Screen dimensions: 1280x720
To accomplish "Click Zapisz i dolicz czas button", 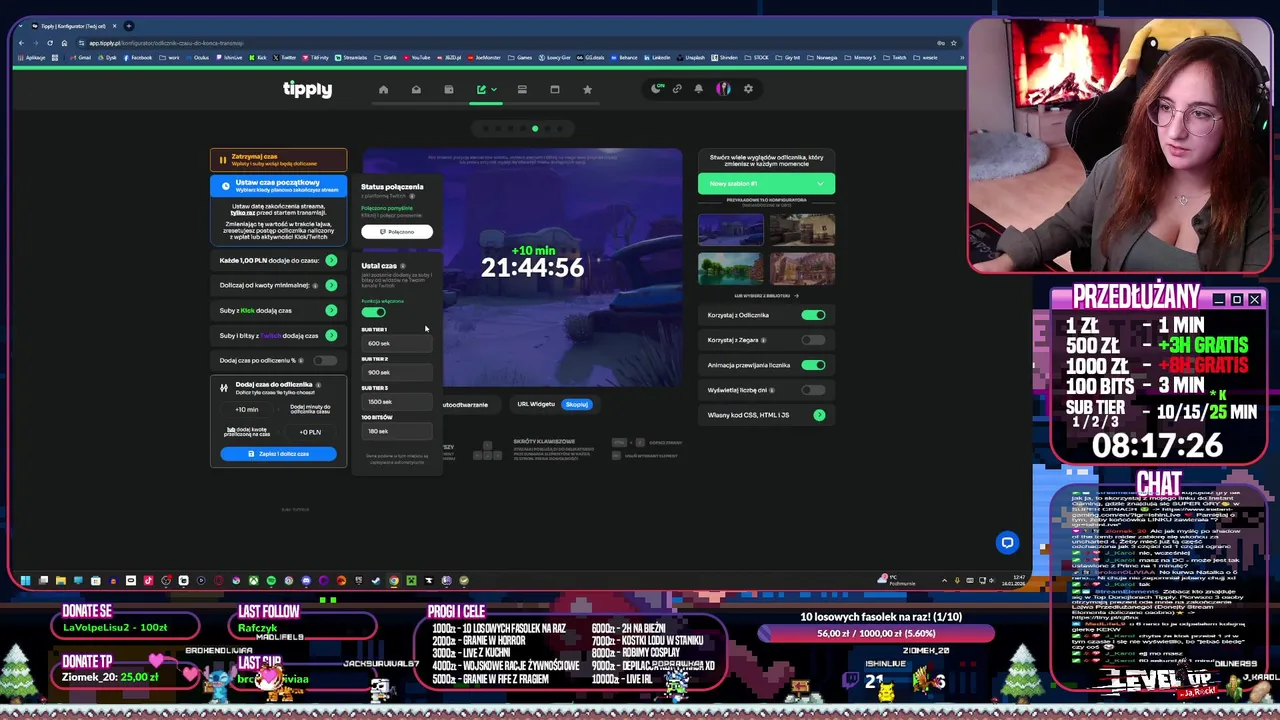I will point(278,454).
